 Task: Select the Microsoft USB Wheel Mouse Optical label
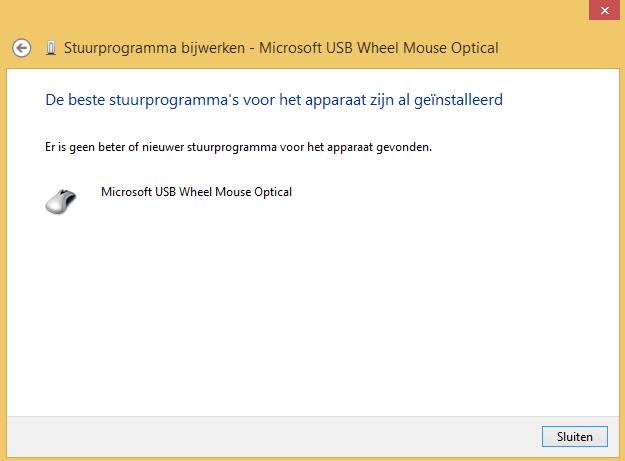[196, 191]
